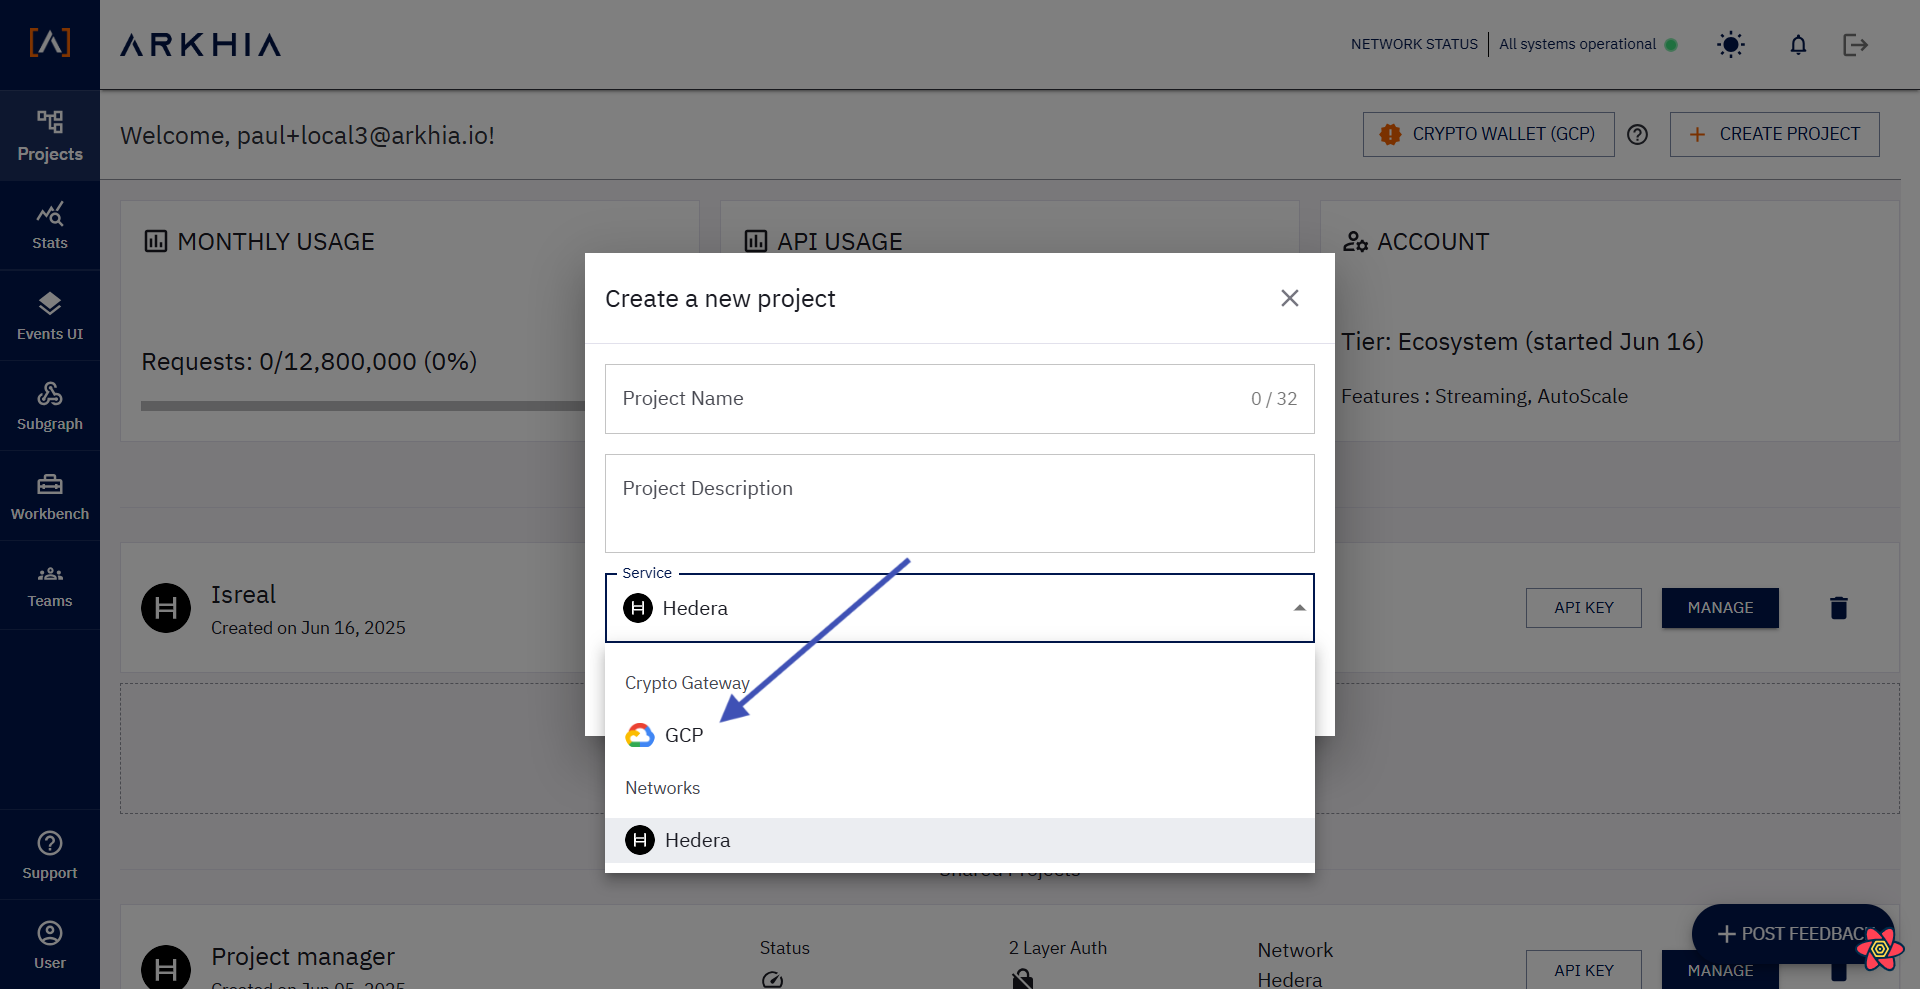Click the React Query devtools flower icon
Image resolution: width=1920 pixels, height=989 pixels.
point(1880,949)
